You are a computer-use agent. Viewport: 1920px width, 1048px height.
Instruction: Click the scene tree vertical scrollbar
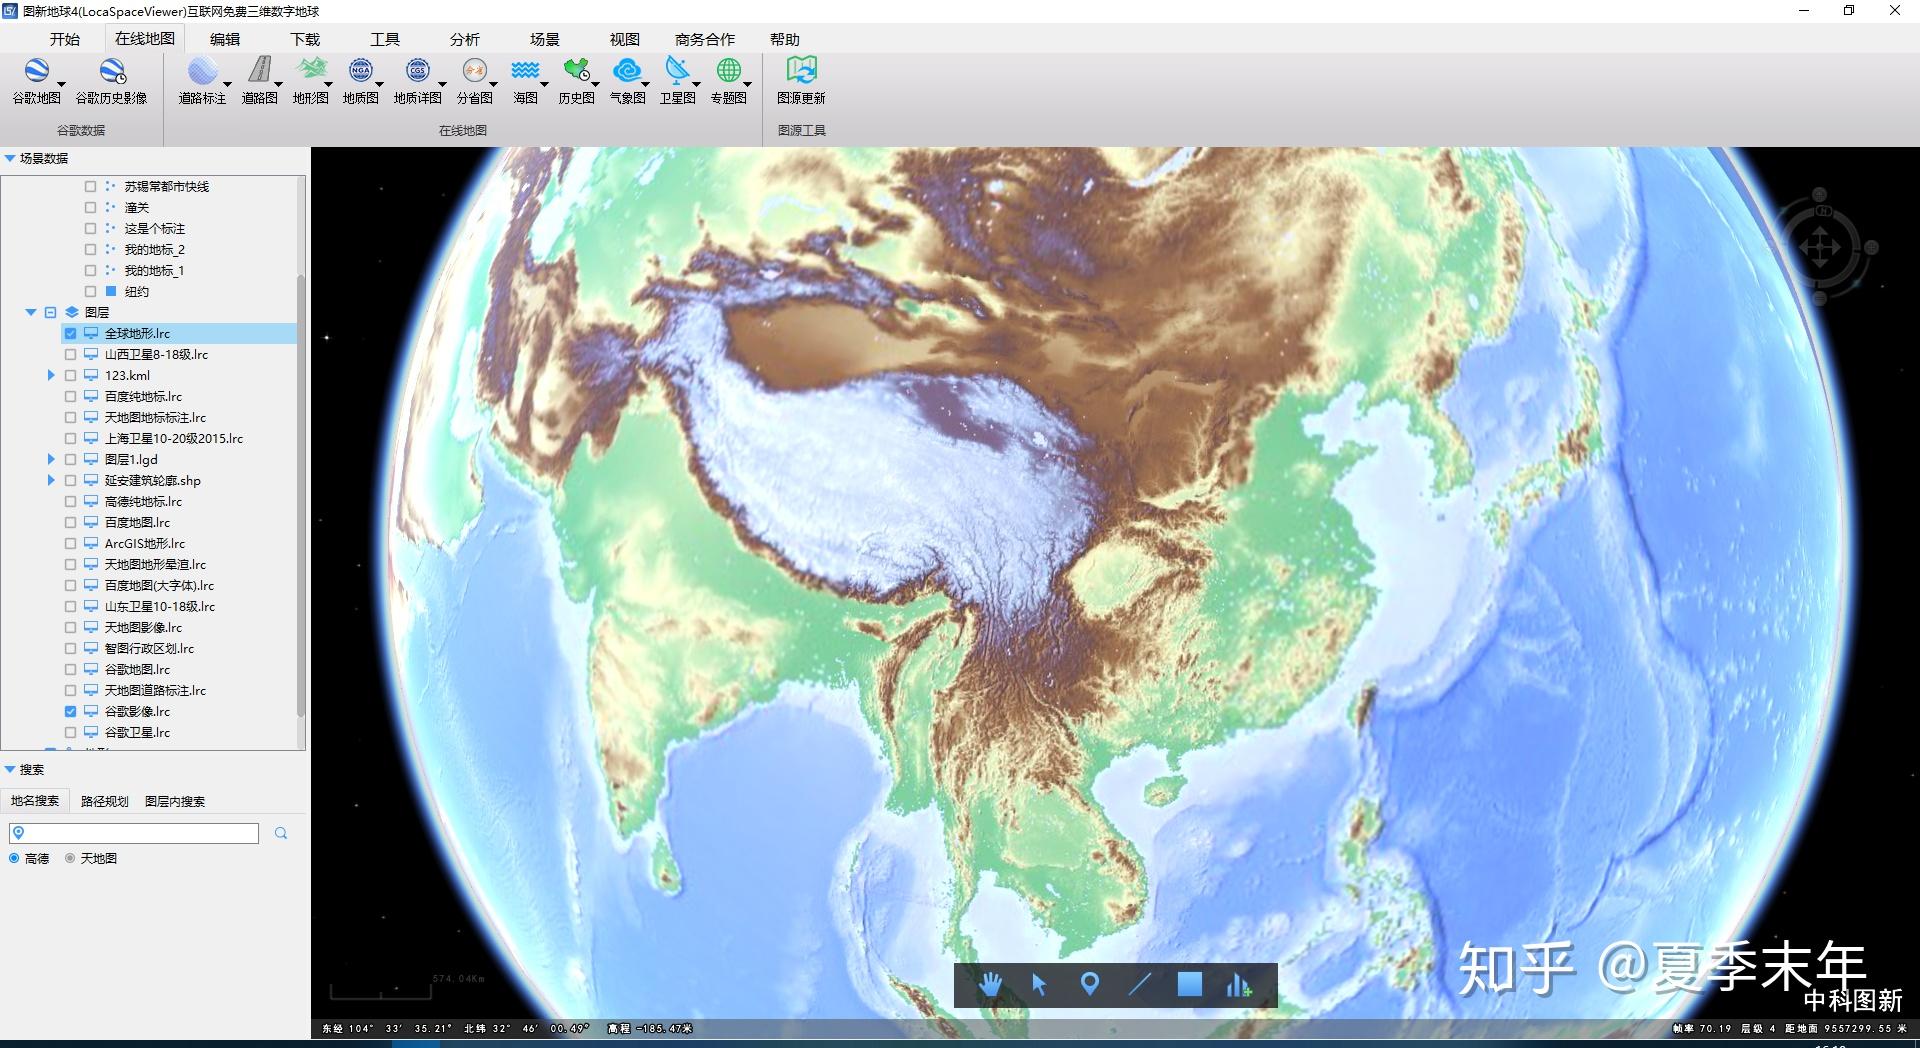[x=301, y=497]
